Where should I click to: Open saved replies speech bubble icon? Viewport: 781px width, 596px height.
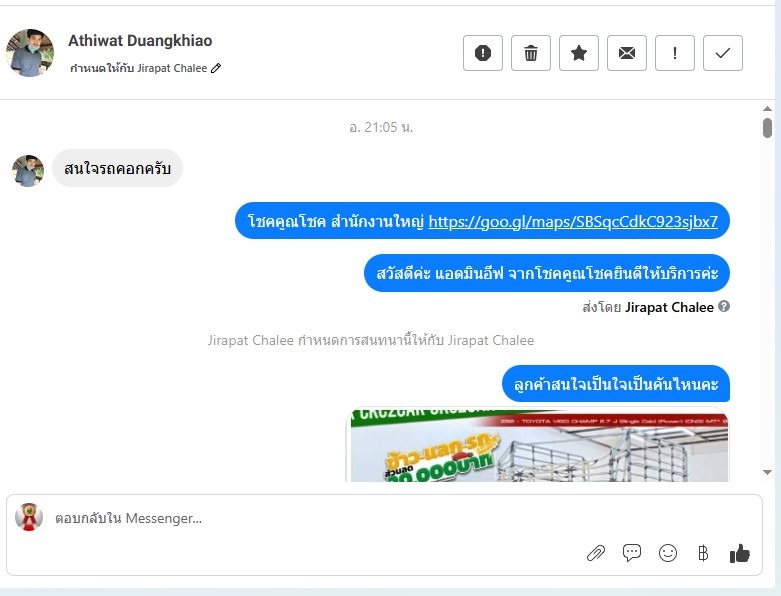(632, 553)
